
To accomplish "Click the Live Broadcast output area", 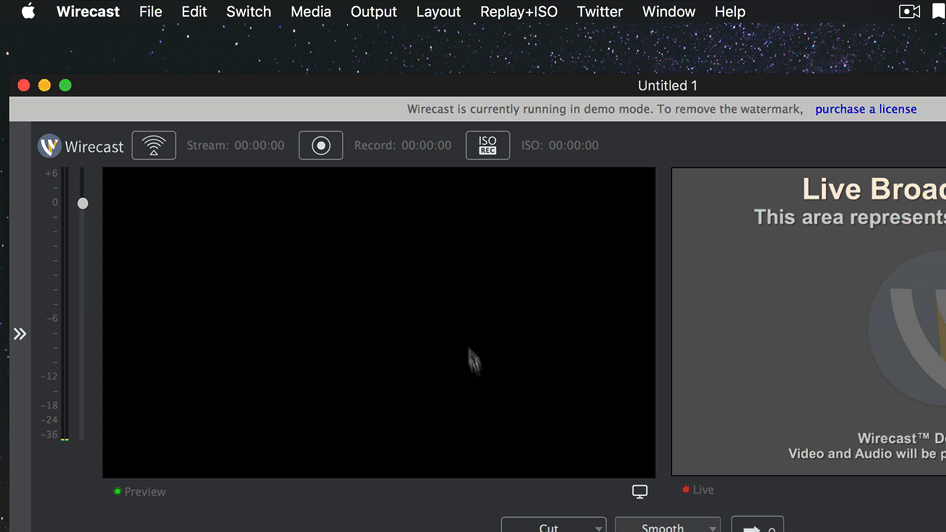I will [x=808, y=321].
